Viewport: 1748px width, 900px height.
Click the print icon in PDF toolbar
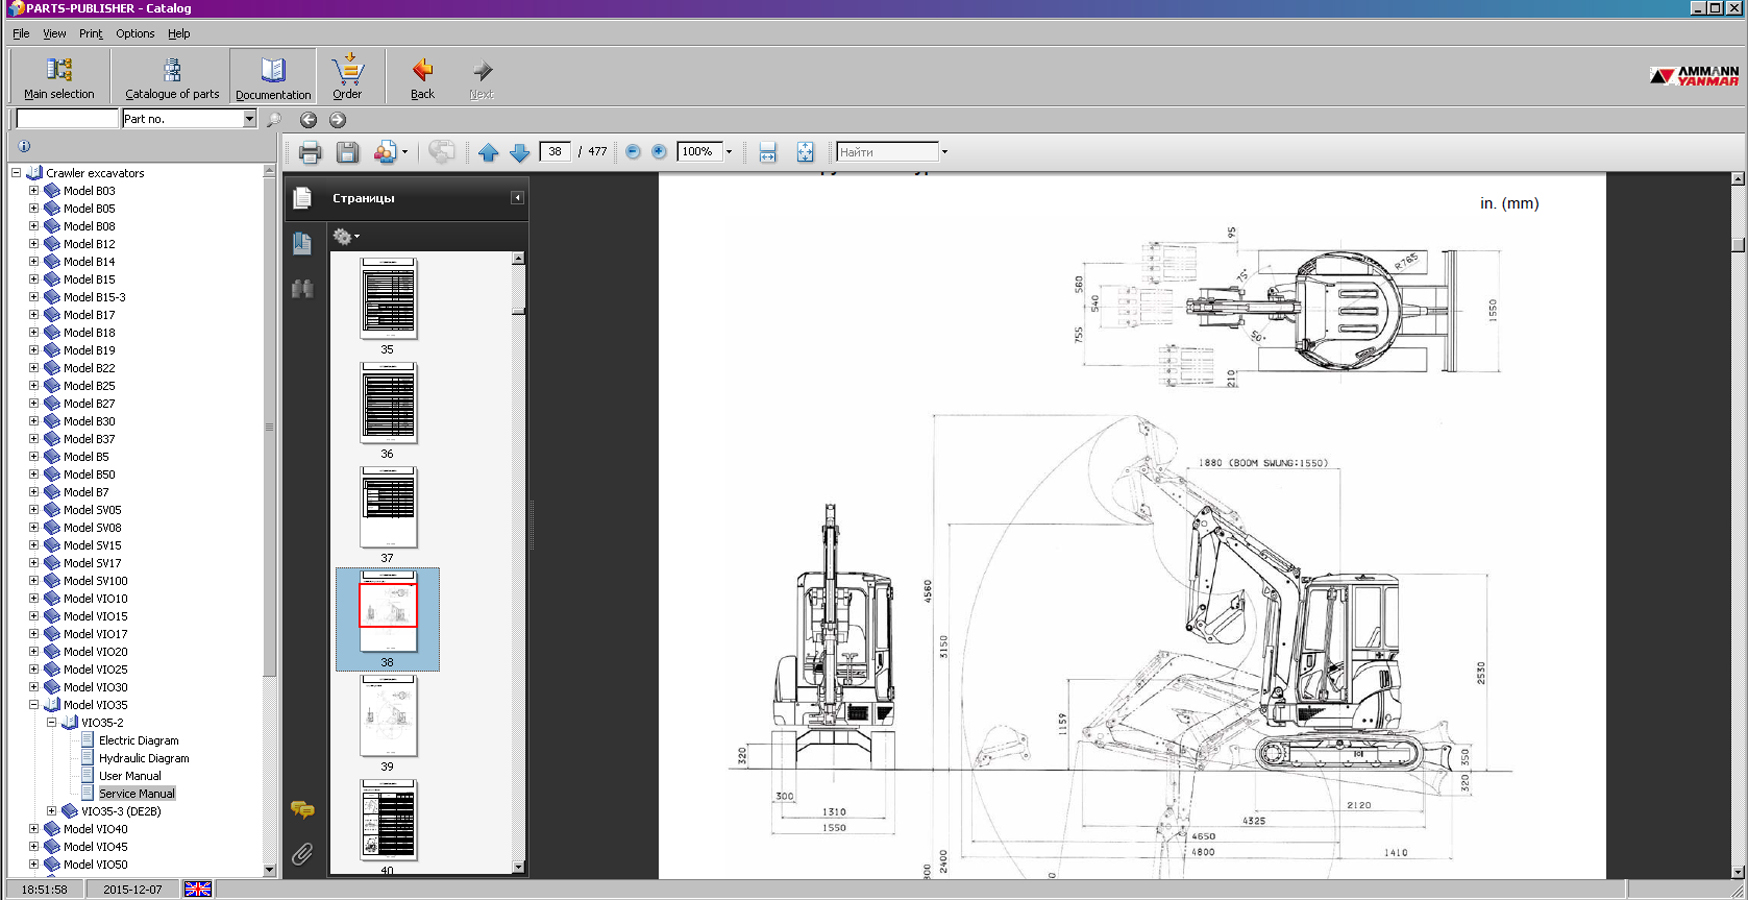tap(309, 152)
